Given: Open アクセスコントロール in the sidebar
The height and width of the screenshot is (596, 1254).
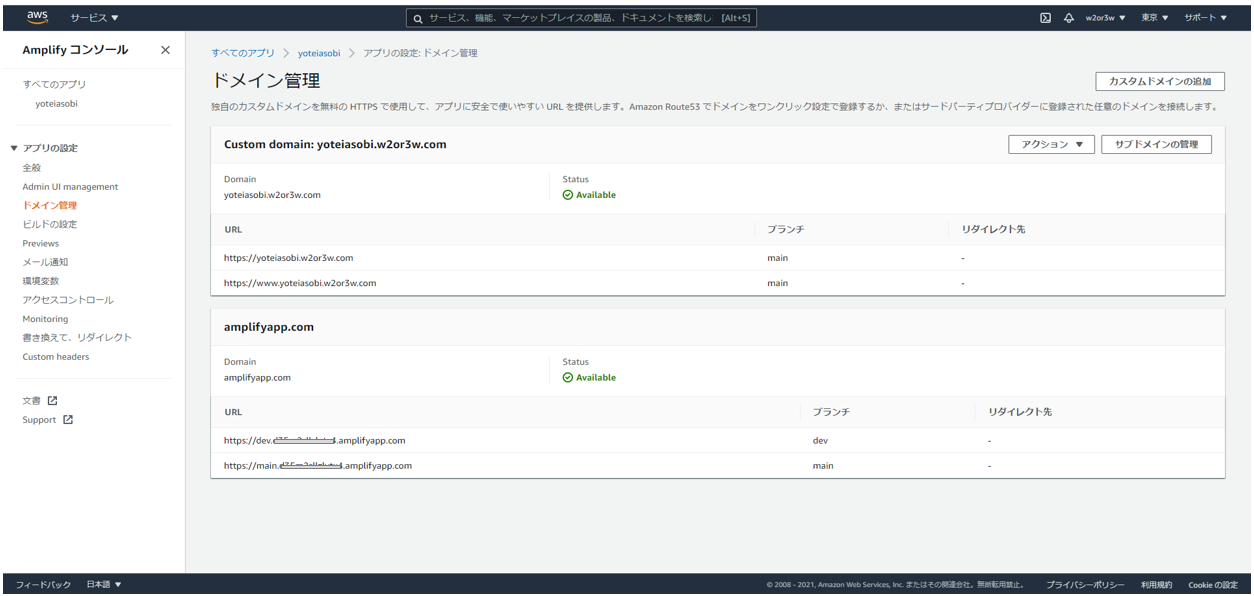Looking at the screenshot, I should (x=68, y=300).
